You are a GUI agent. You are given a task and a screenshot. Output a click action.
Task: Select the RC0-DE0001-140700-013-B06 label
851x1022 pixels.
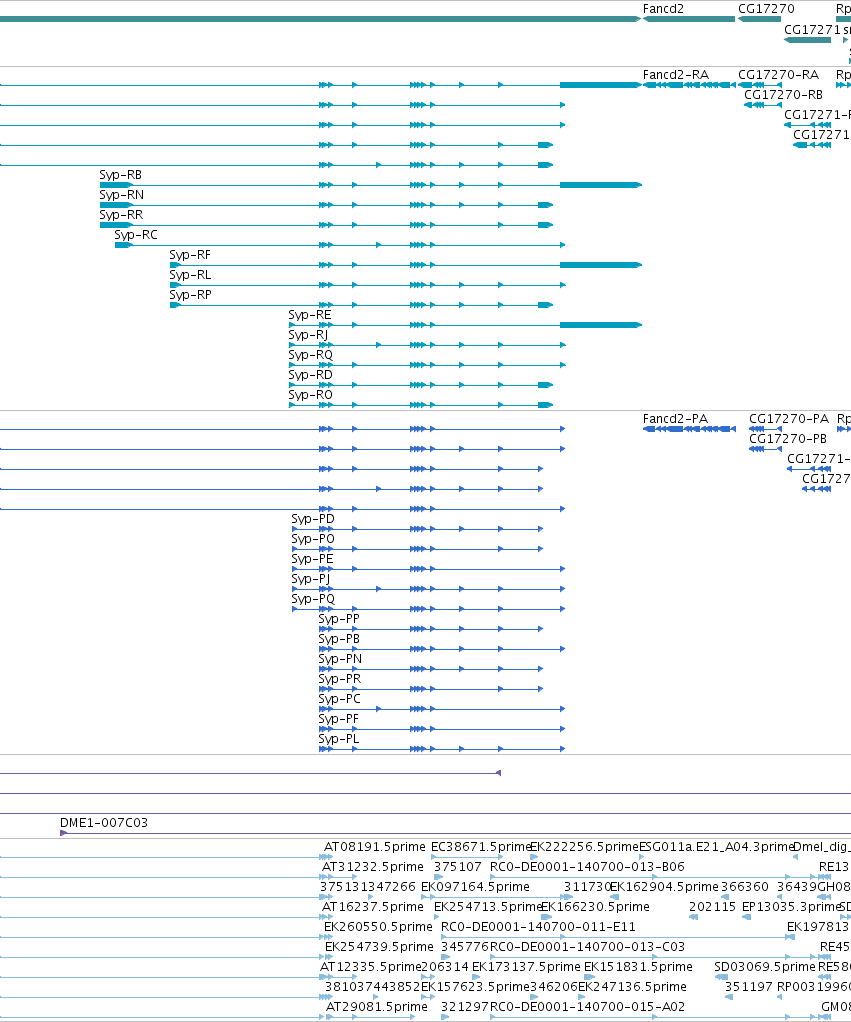[x=587, y=867]
